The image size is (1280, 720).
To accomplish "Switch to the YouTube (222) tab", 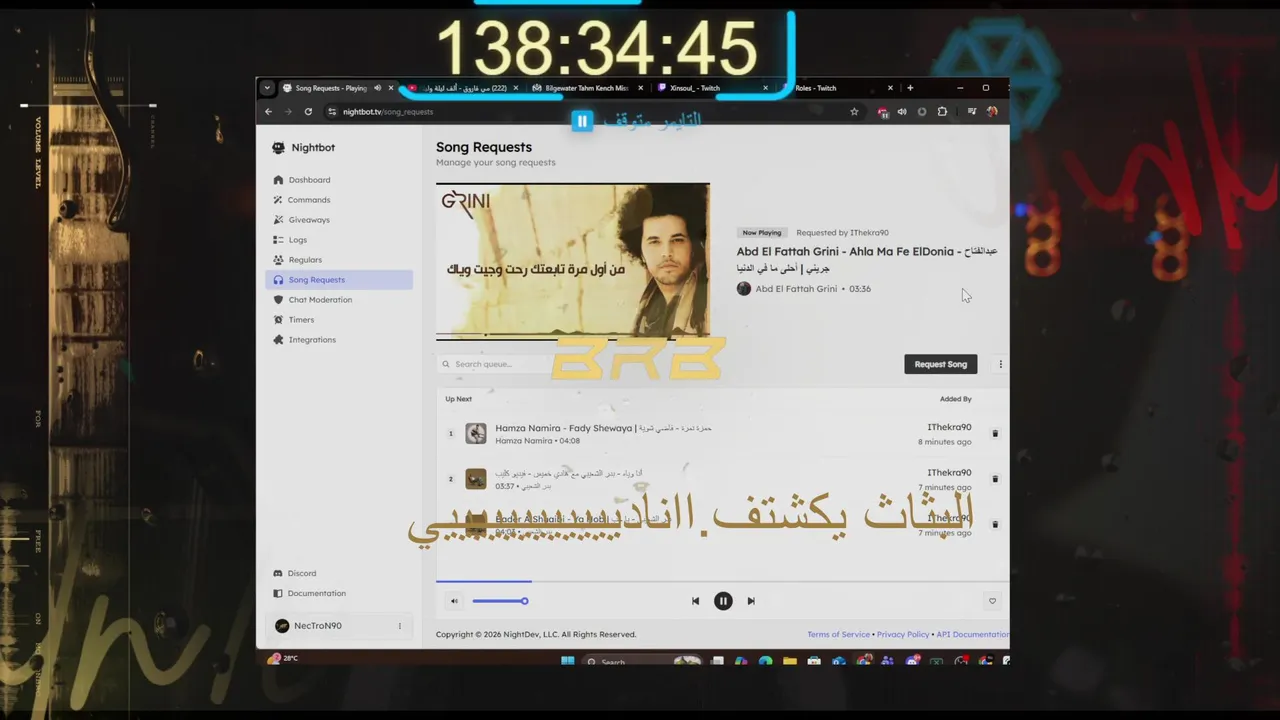I will (x=462, y=88).
